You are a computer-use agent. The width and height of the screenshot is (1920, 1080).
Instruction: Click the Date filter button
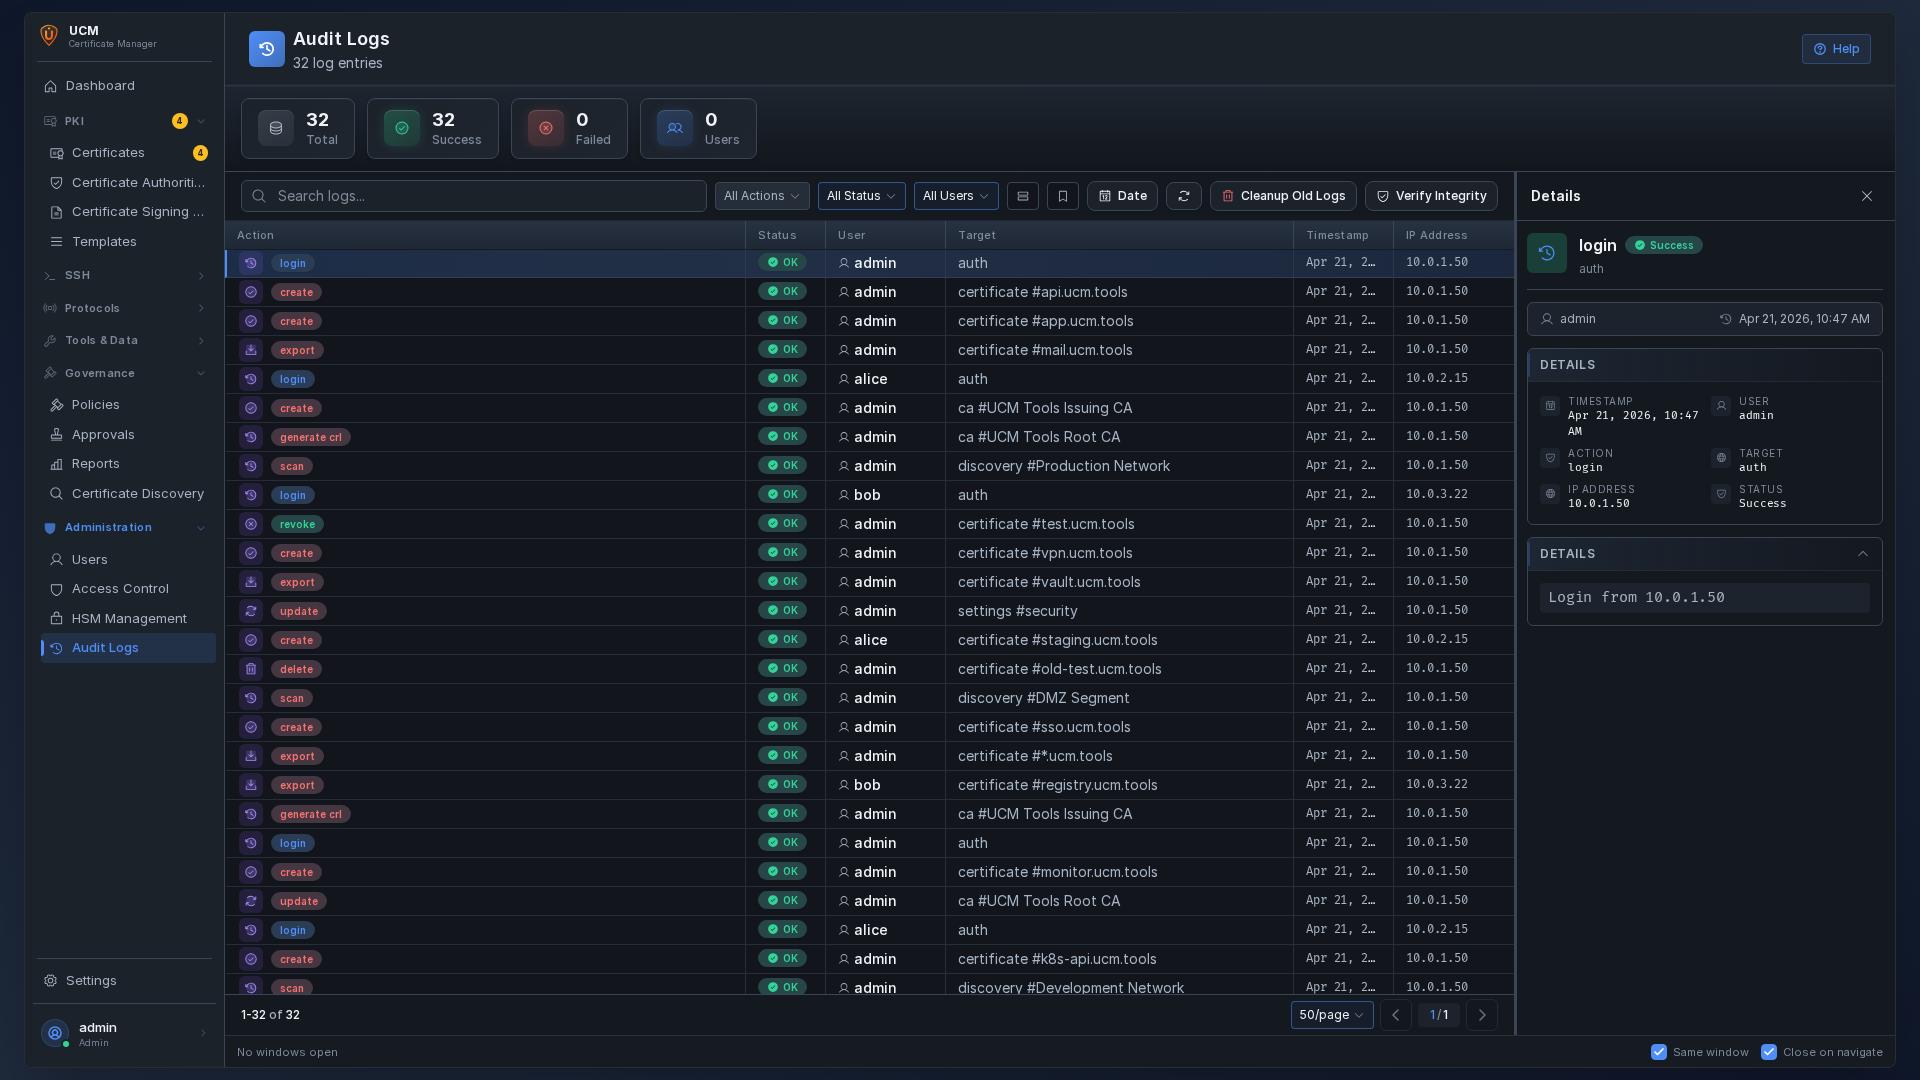[x=1122, y=196]
